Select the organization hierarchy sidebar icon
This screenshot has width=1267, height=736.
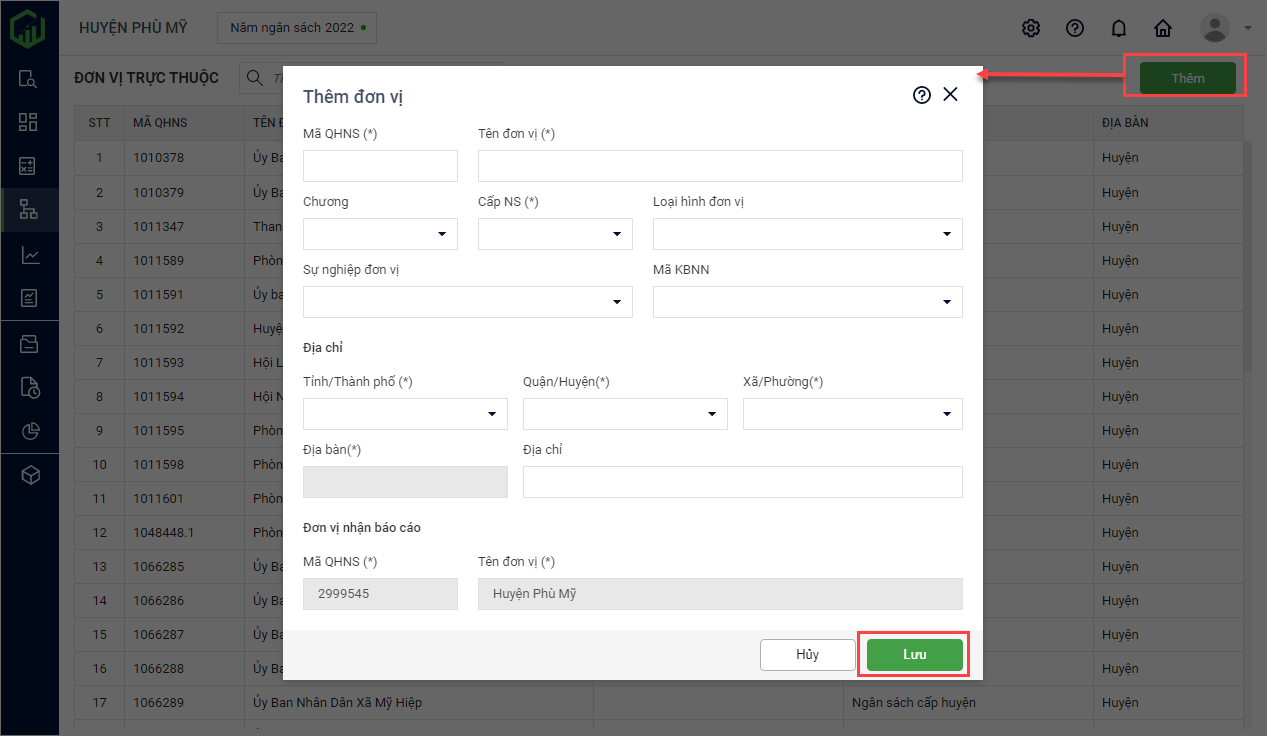[29, 210]
